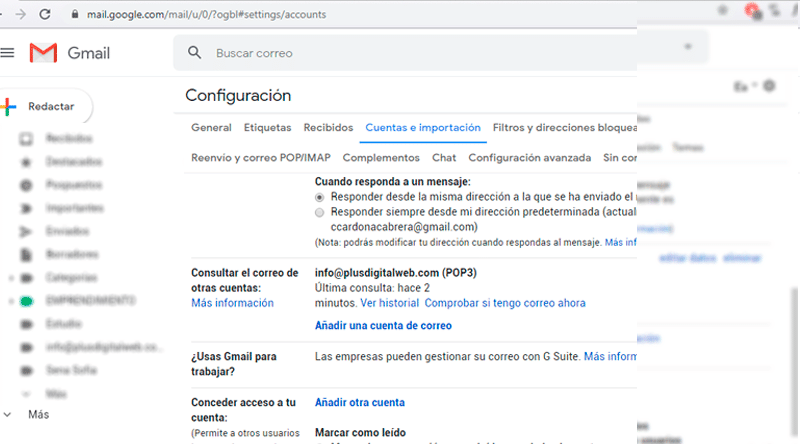This screenshot has height=444, width=800.
Task: Click the settings gear icon at right
Action: click(769, 86)
